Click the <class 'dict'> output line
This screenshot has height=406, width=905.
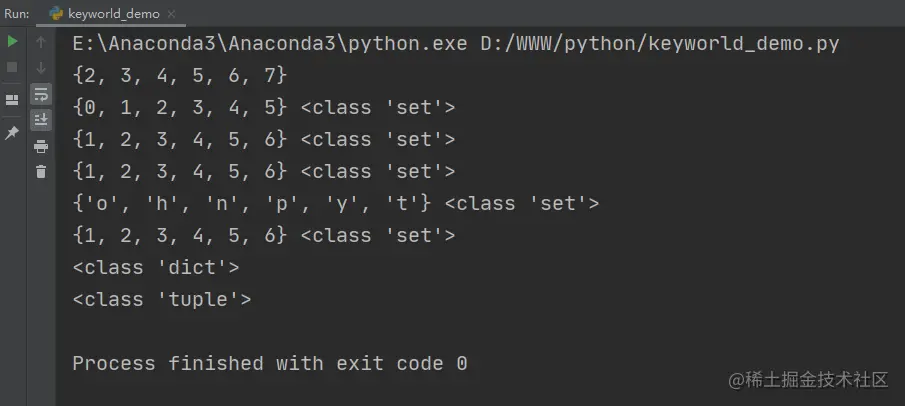tap(156, 267)
